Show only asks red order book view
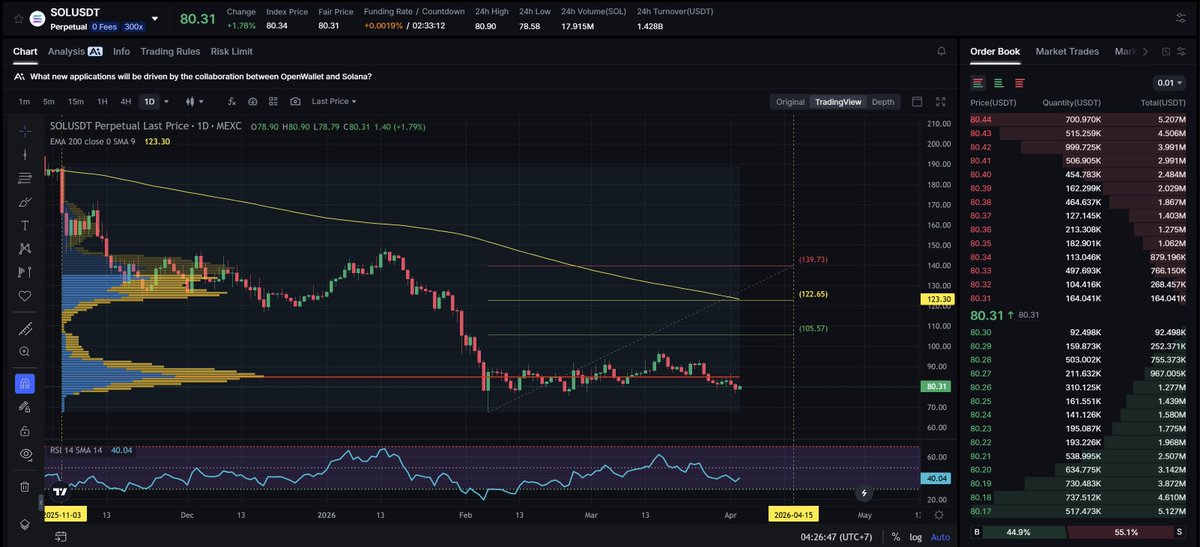The width and height of the screenshot is (1200, 547). click(1019, 83)
